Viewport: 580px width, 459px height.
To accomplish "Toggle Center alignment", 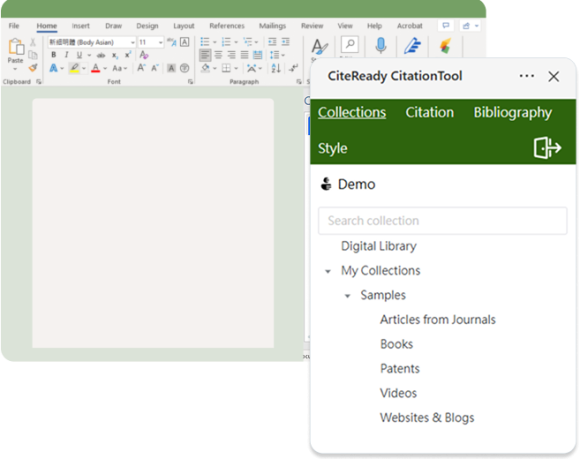I will click(x=218, y=55).
